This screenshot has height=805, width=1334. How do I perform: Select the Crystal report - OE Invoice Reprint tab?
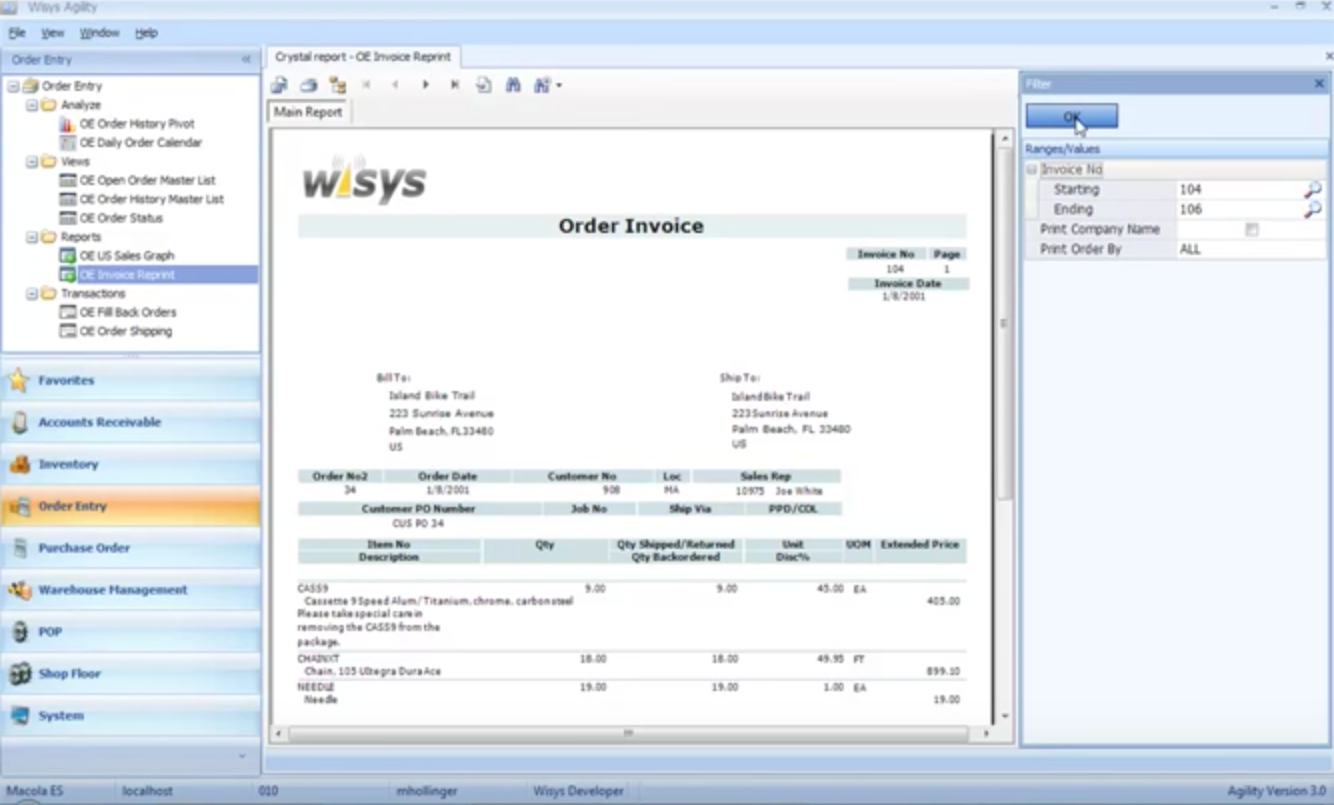(x=363, y=57)
